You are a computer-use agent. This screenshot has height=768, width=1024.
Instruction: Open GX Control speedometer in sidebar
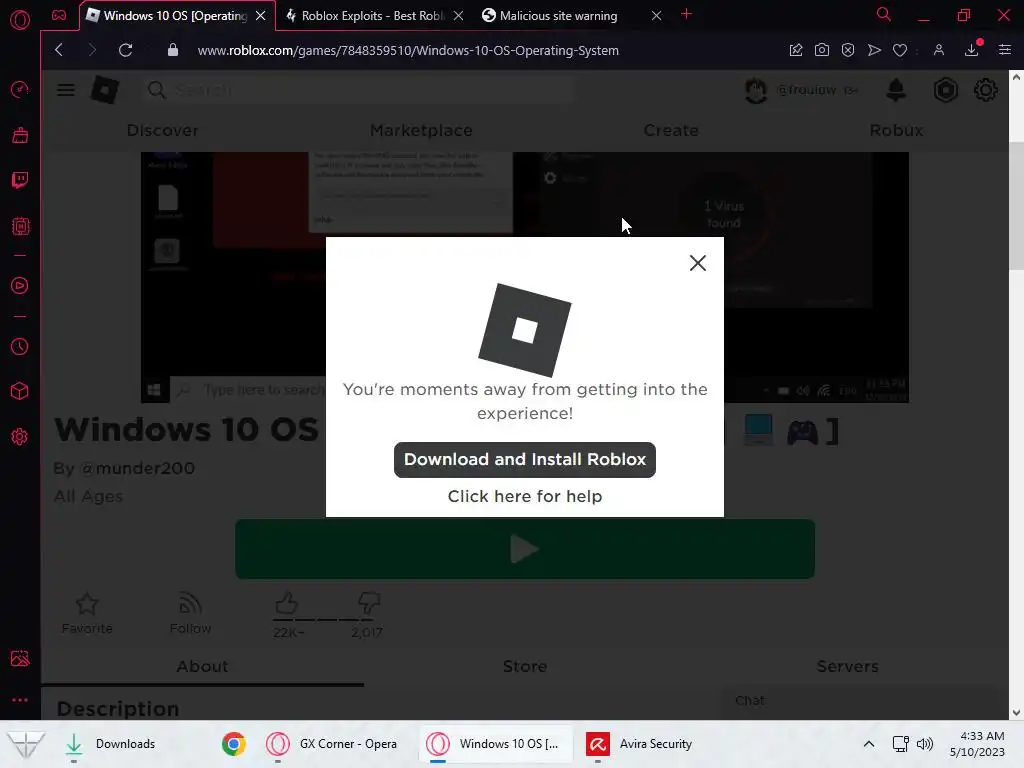pos(20,89)
